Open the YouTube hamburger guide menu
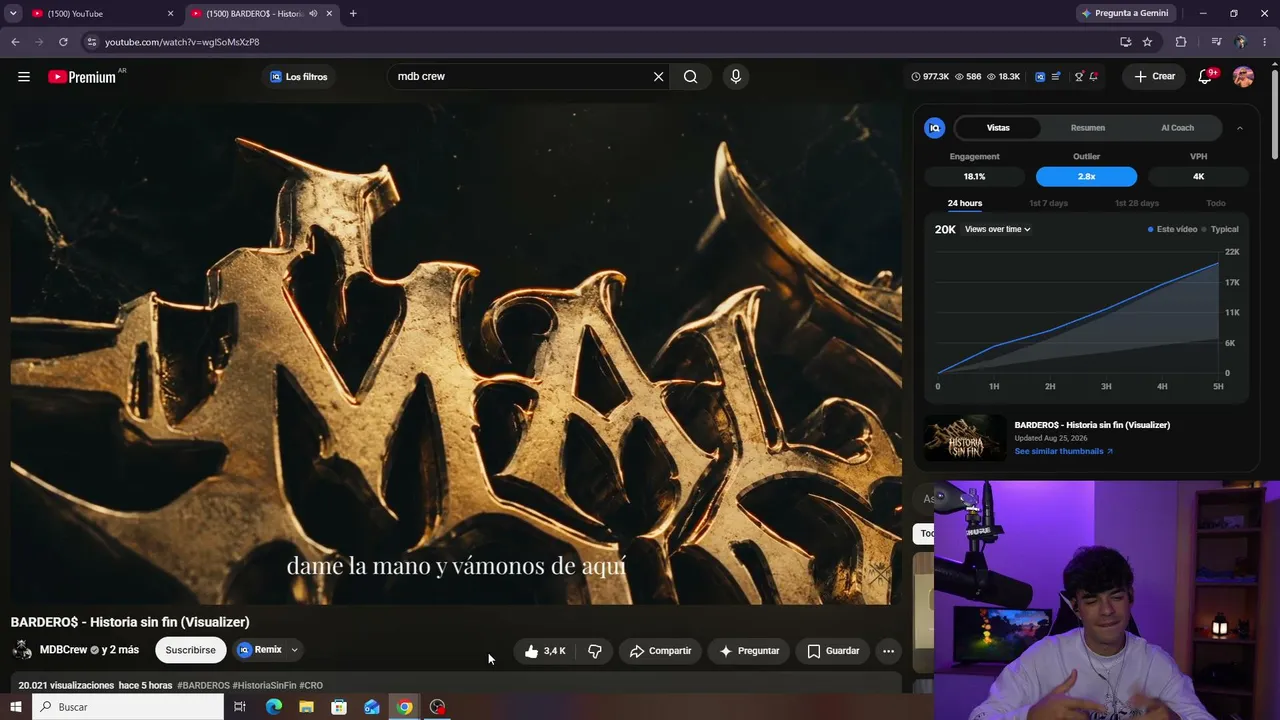Screen dimensions: 1280x720 point(24,77)
